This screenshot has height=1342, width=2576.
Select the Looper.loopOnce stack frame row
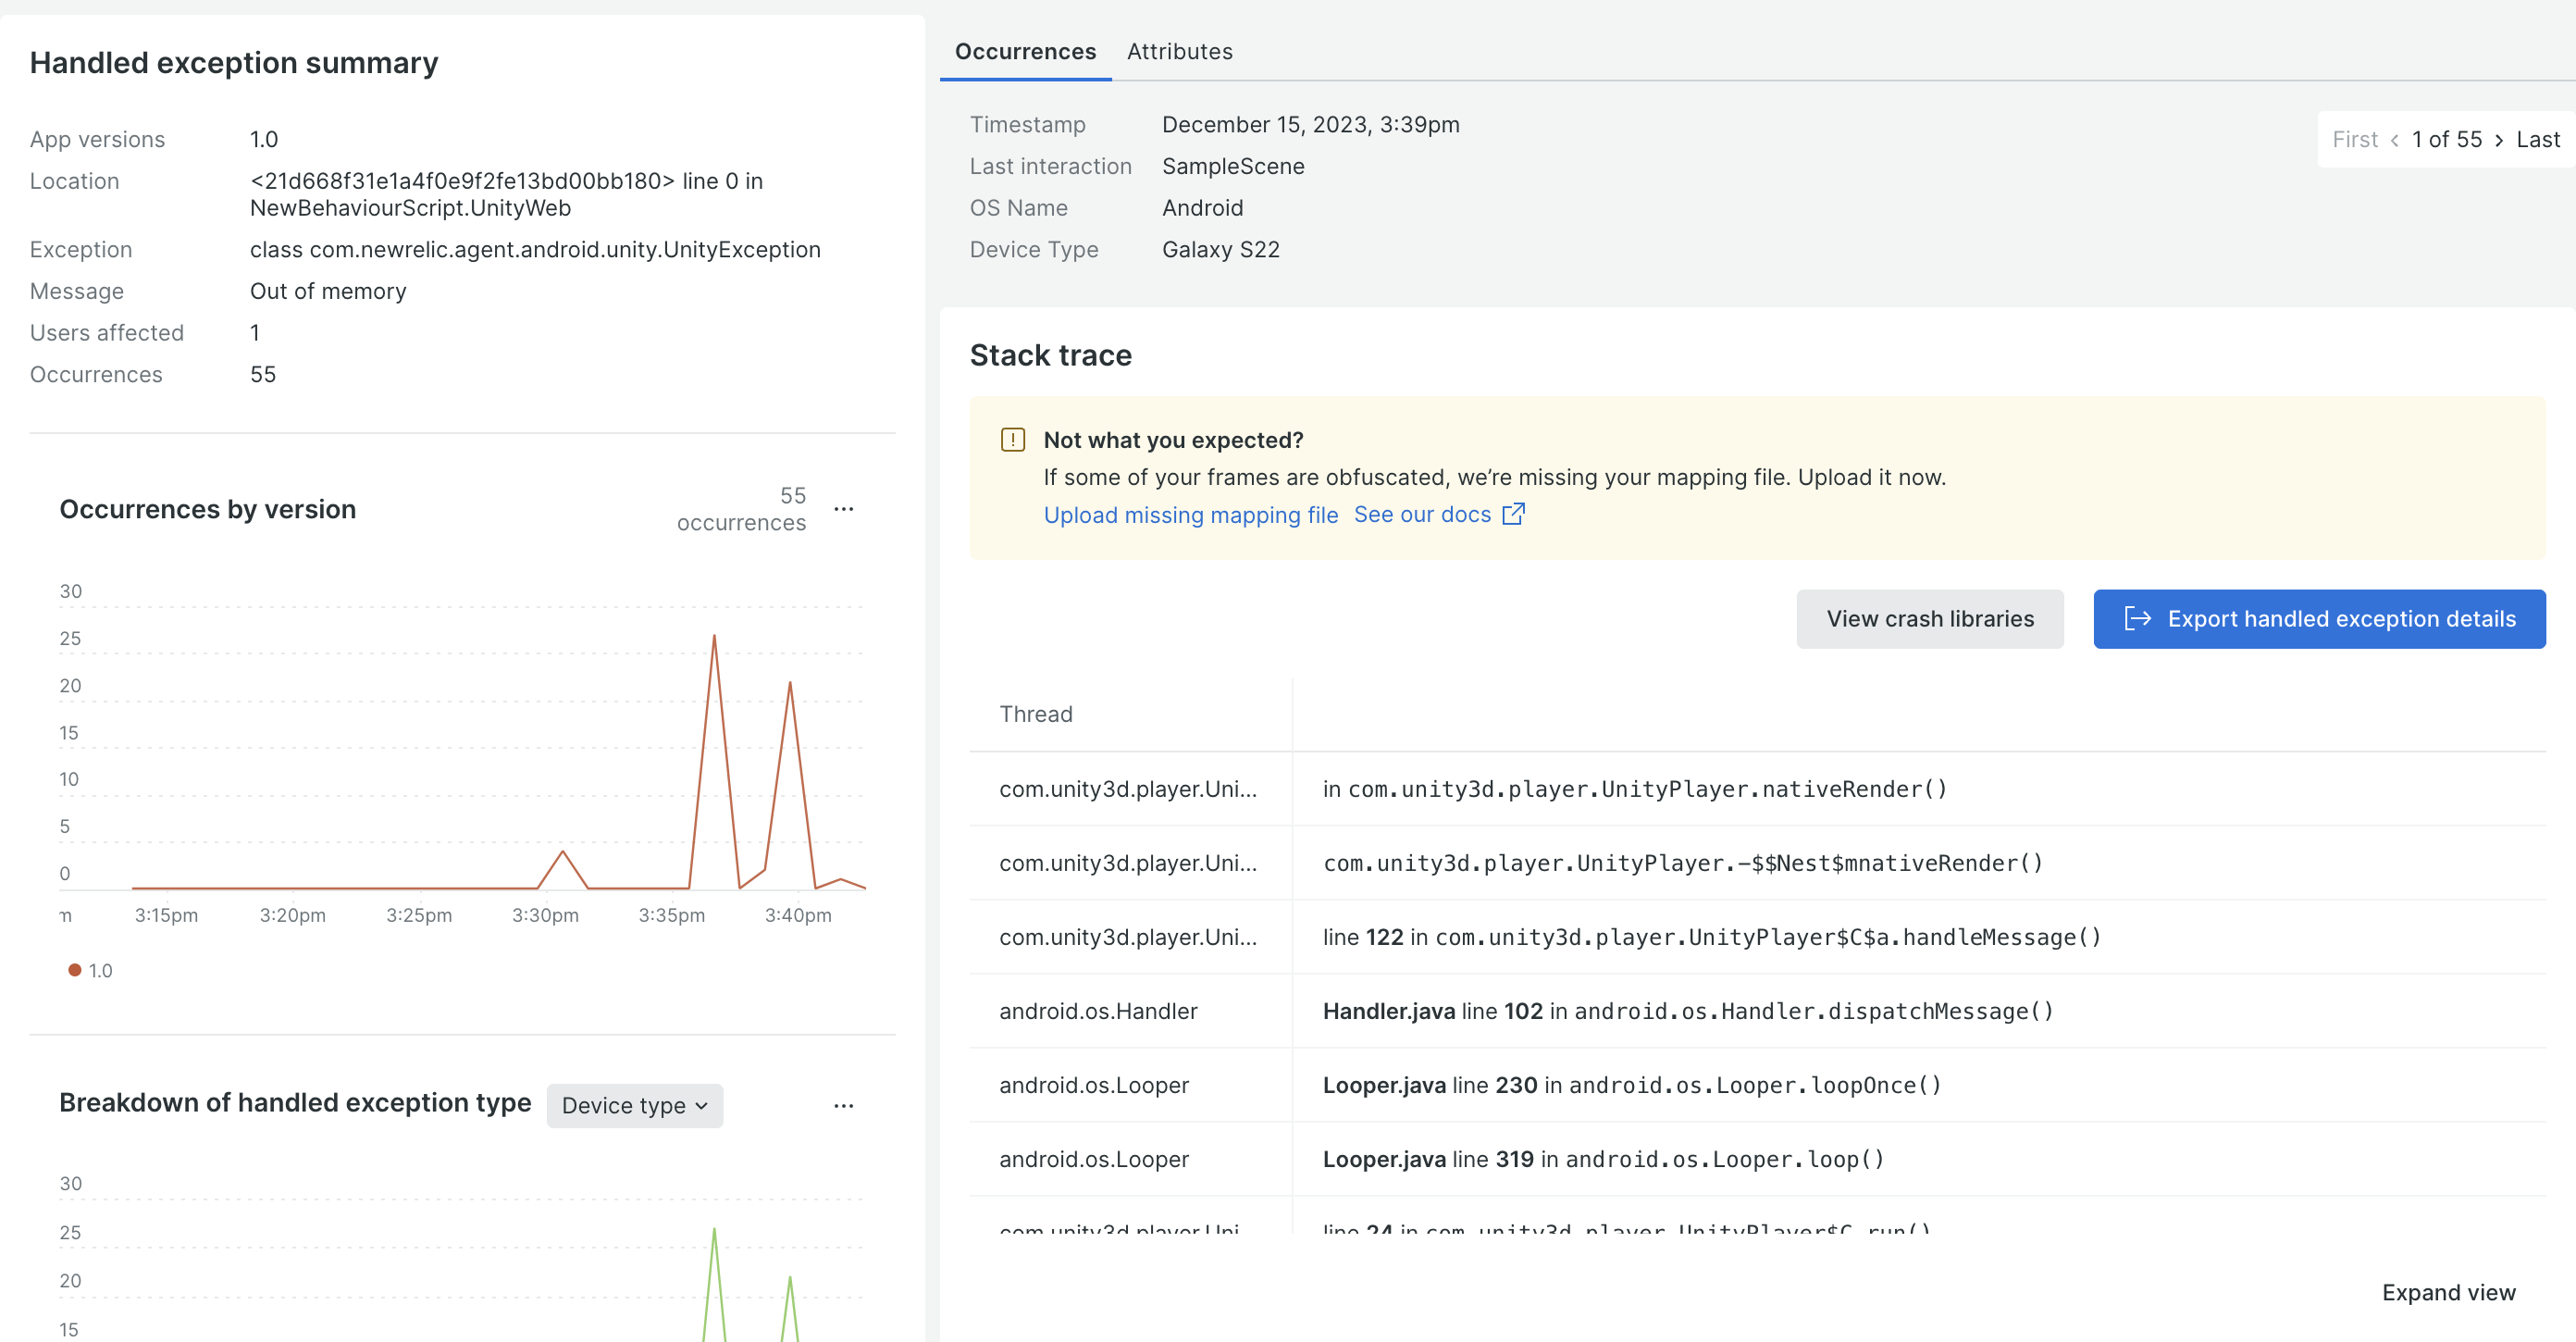(1631, 1085)
